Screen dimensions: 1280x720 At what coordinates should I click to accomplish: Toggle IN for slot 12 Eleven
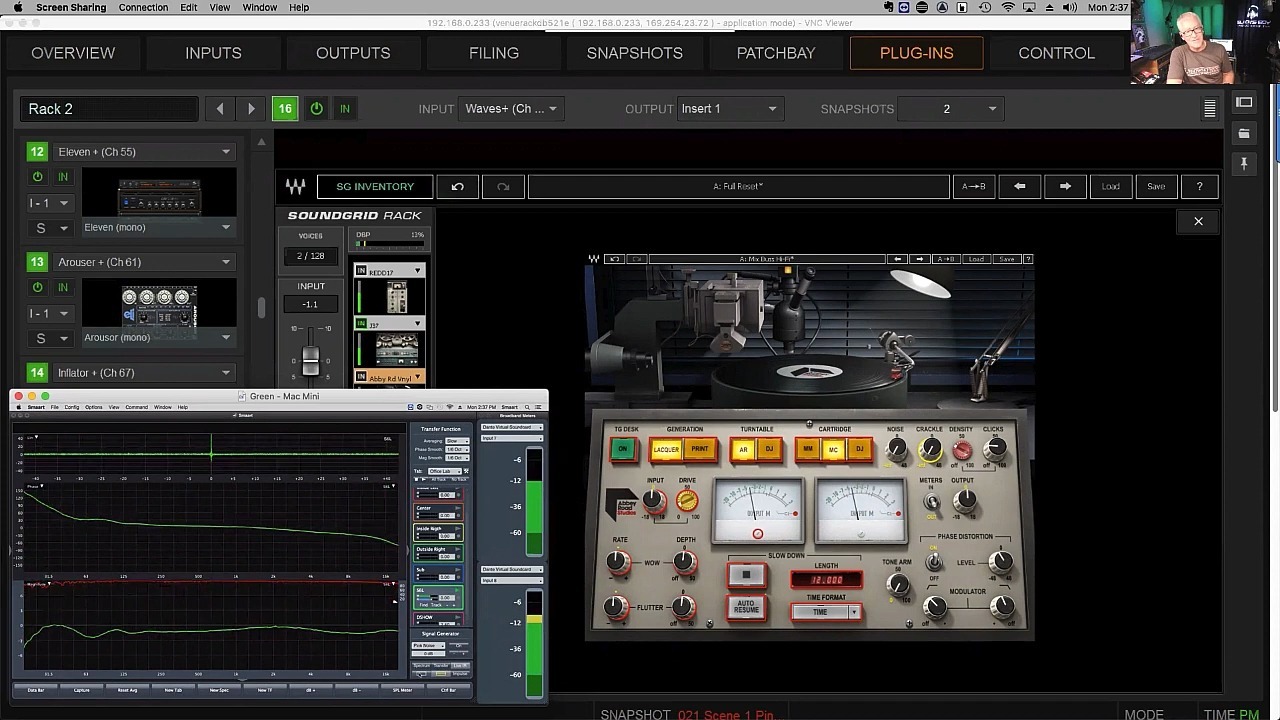click(x=63, y=177)
